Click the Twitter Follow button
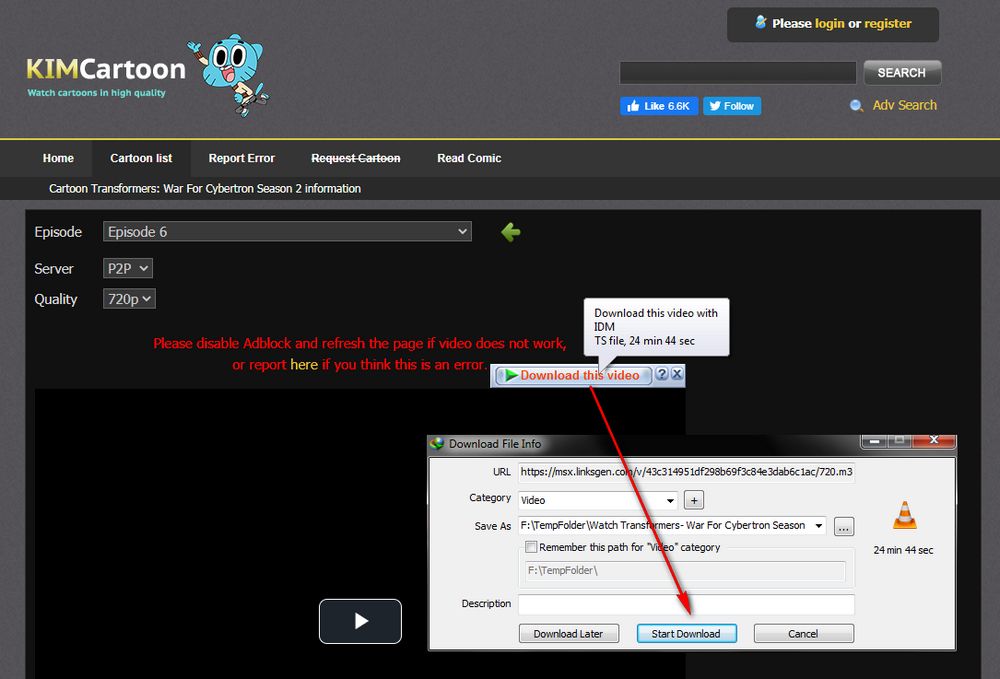The width and height of the screenshot is (1000, 679). coord(732,106)
